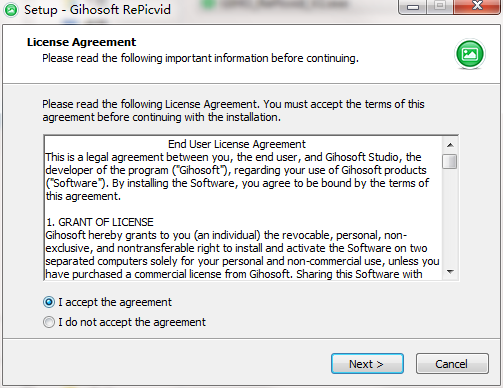
Task: Click the End User License Agreement heading
Action: coord(237,144)
